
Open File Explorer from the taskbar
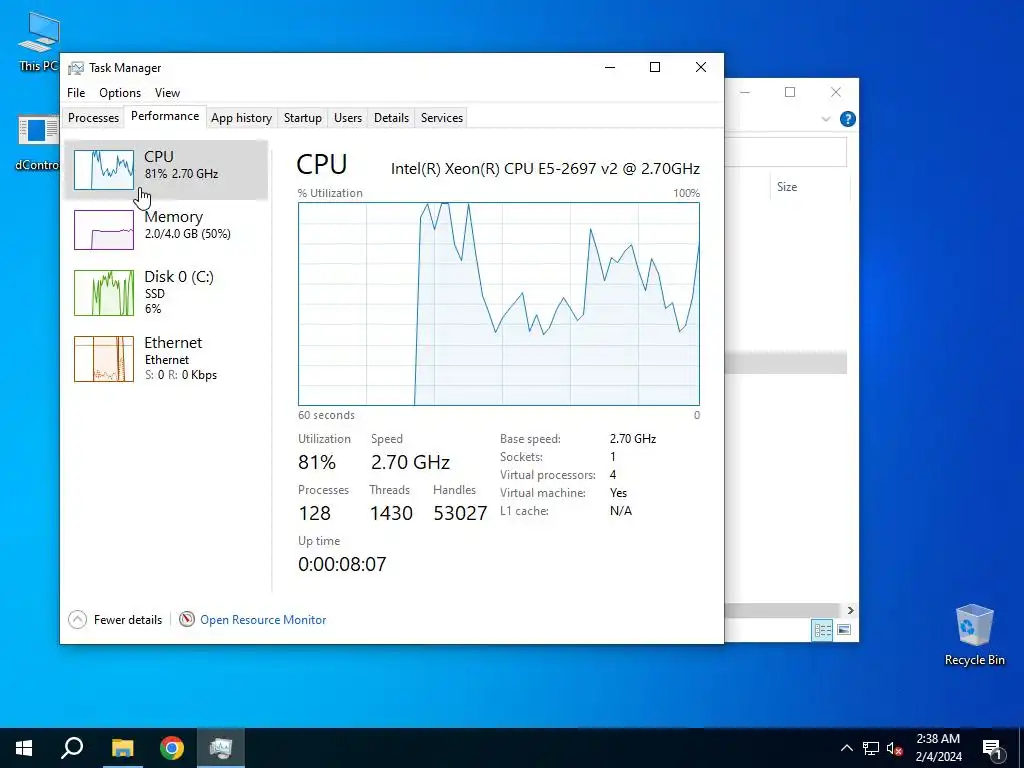click(122, 748)
